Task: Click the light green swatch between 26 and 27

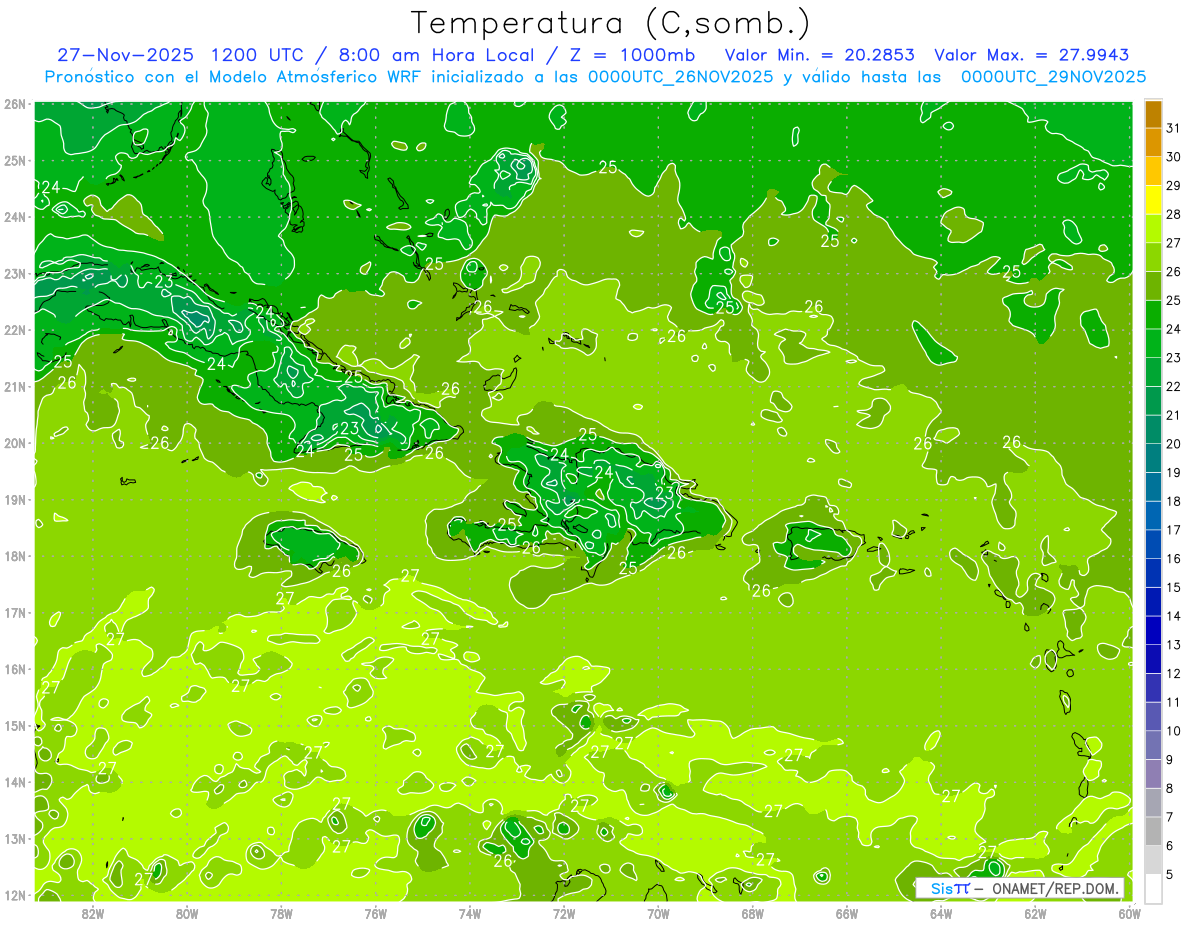Action: point(1153,258)
